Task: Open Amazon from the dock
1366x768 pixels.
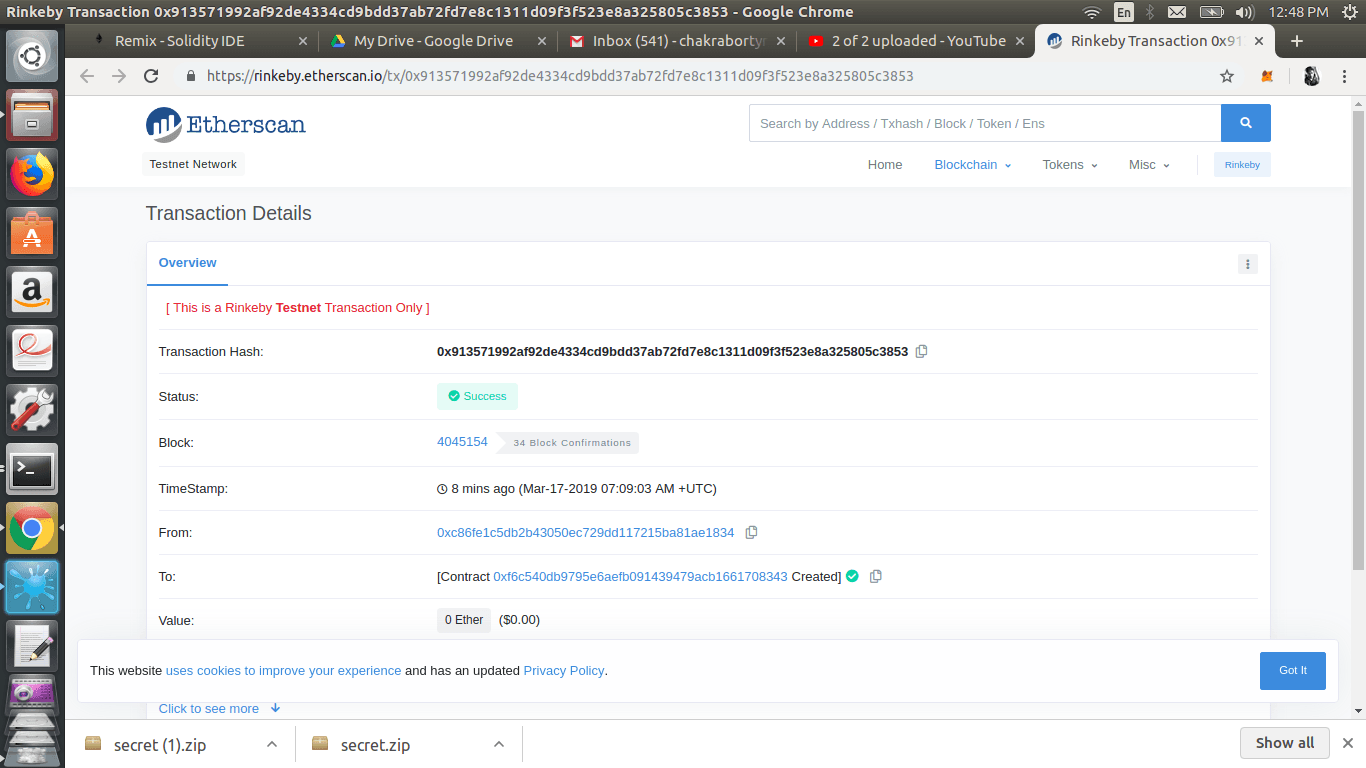Action: (32, 292)
